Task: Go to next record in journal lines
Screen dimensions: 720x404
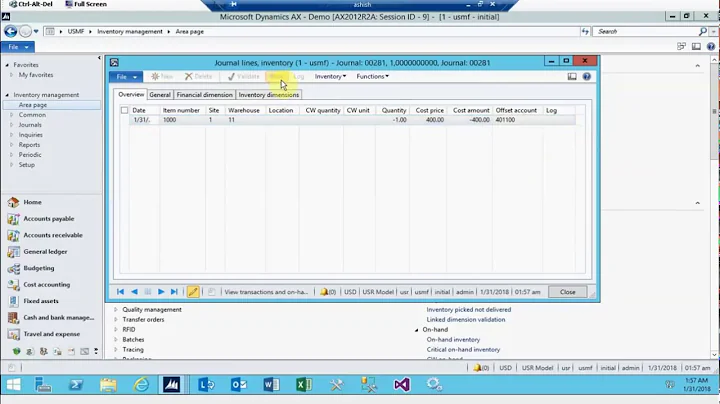Action: pyautogui.click(x=161, y=292)
